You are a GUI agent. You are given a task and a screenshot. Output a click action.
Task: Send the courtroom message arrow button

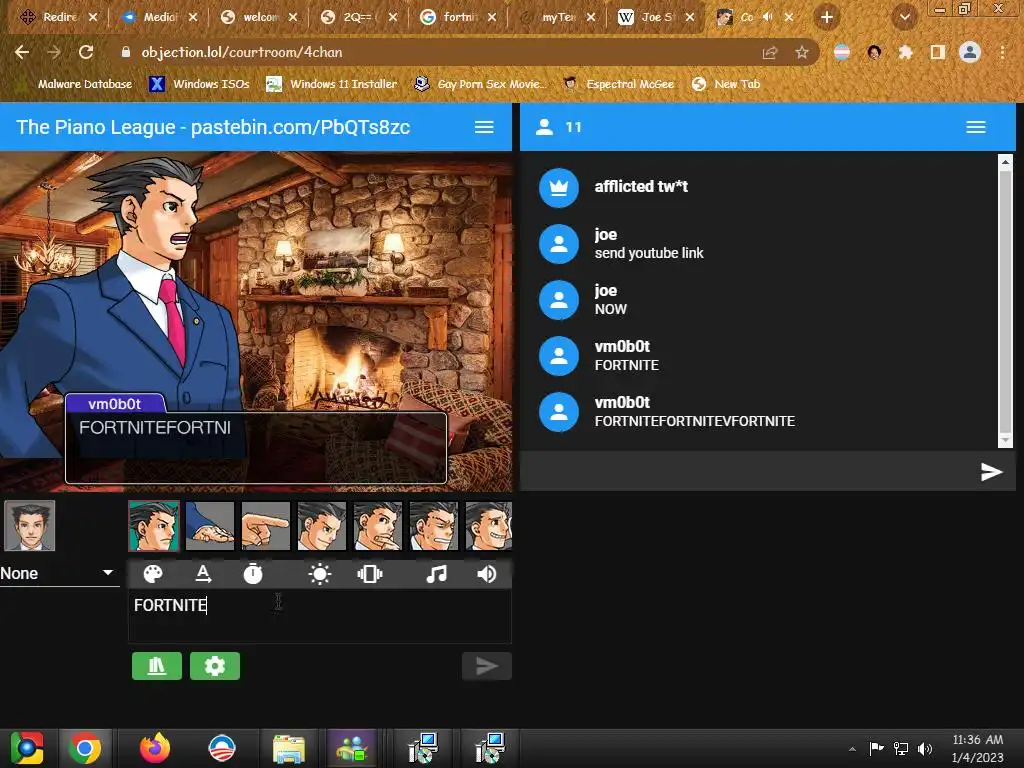[x=487, y=666]
